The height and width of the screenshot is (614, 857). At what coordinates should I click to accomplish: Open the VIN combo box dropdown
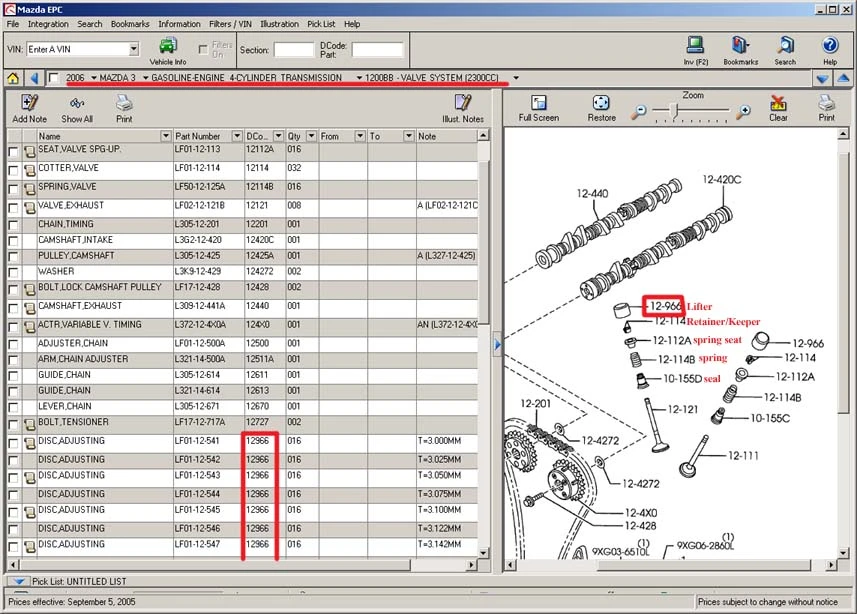point(134,49)
